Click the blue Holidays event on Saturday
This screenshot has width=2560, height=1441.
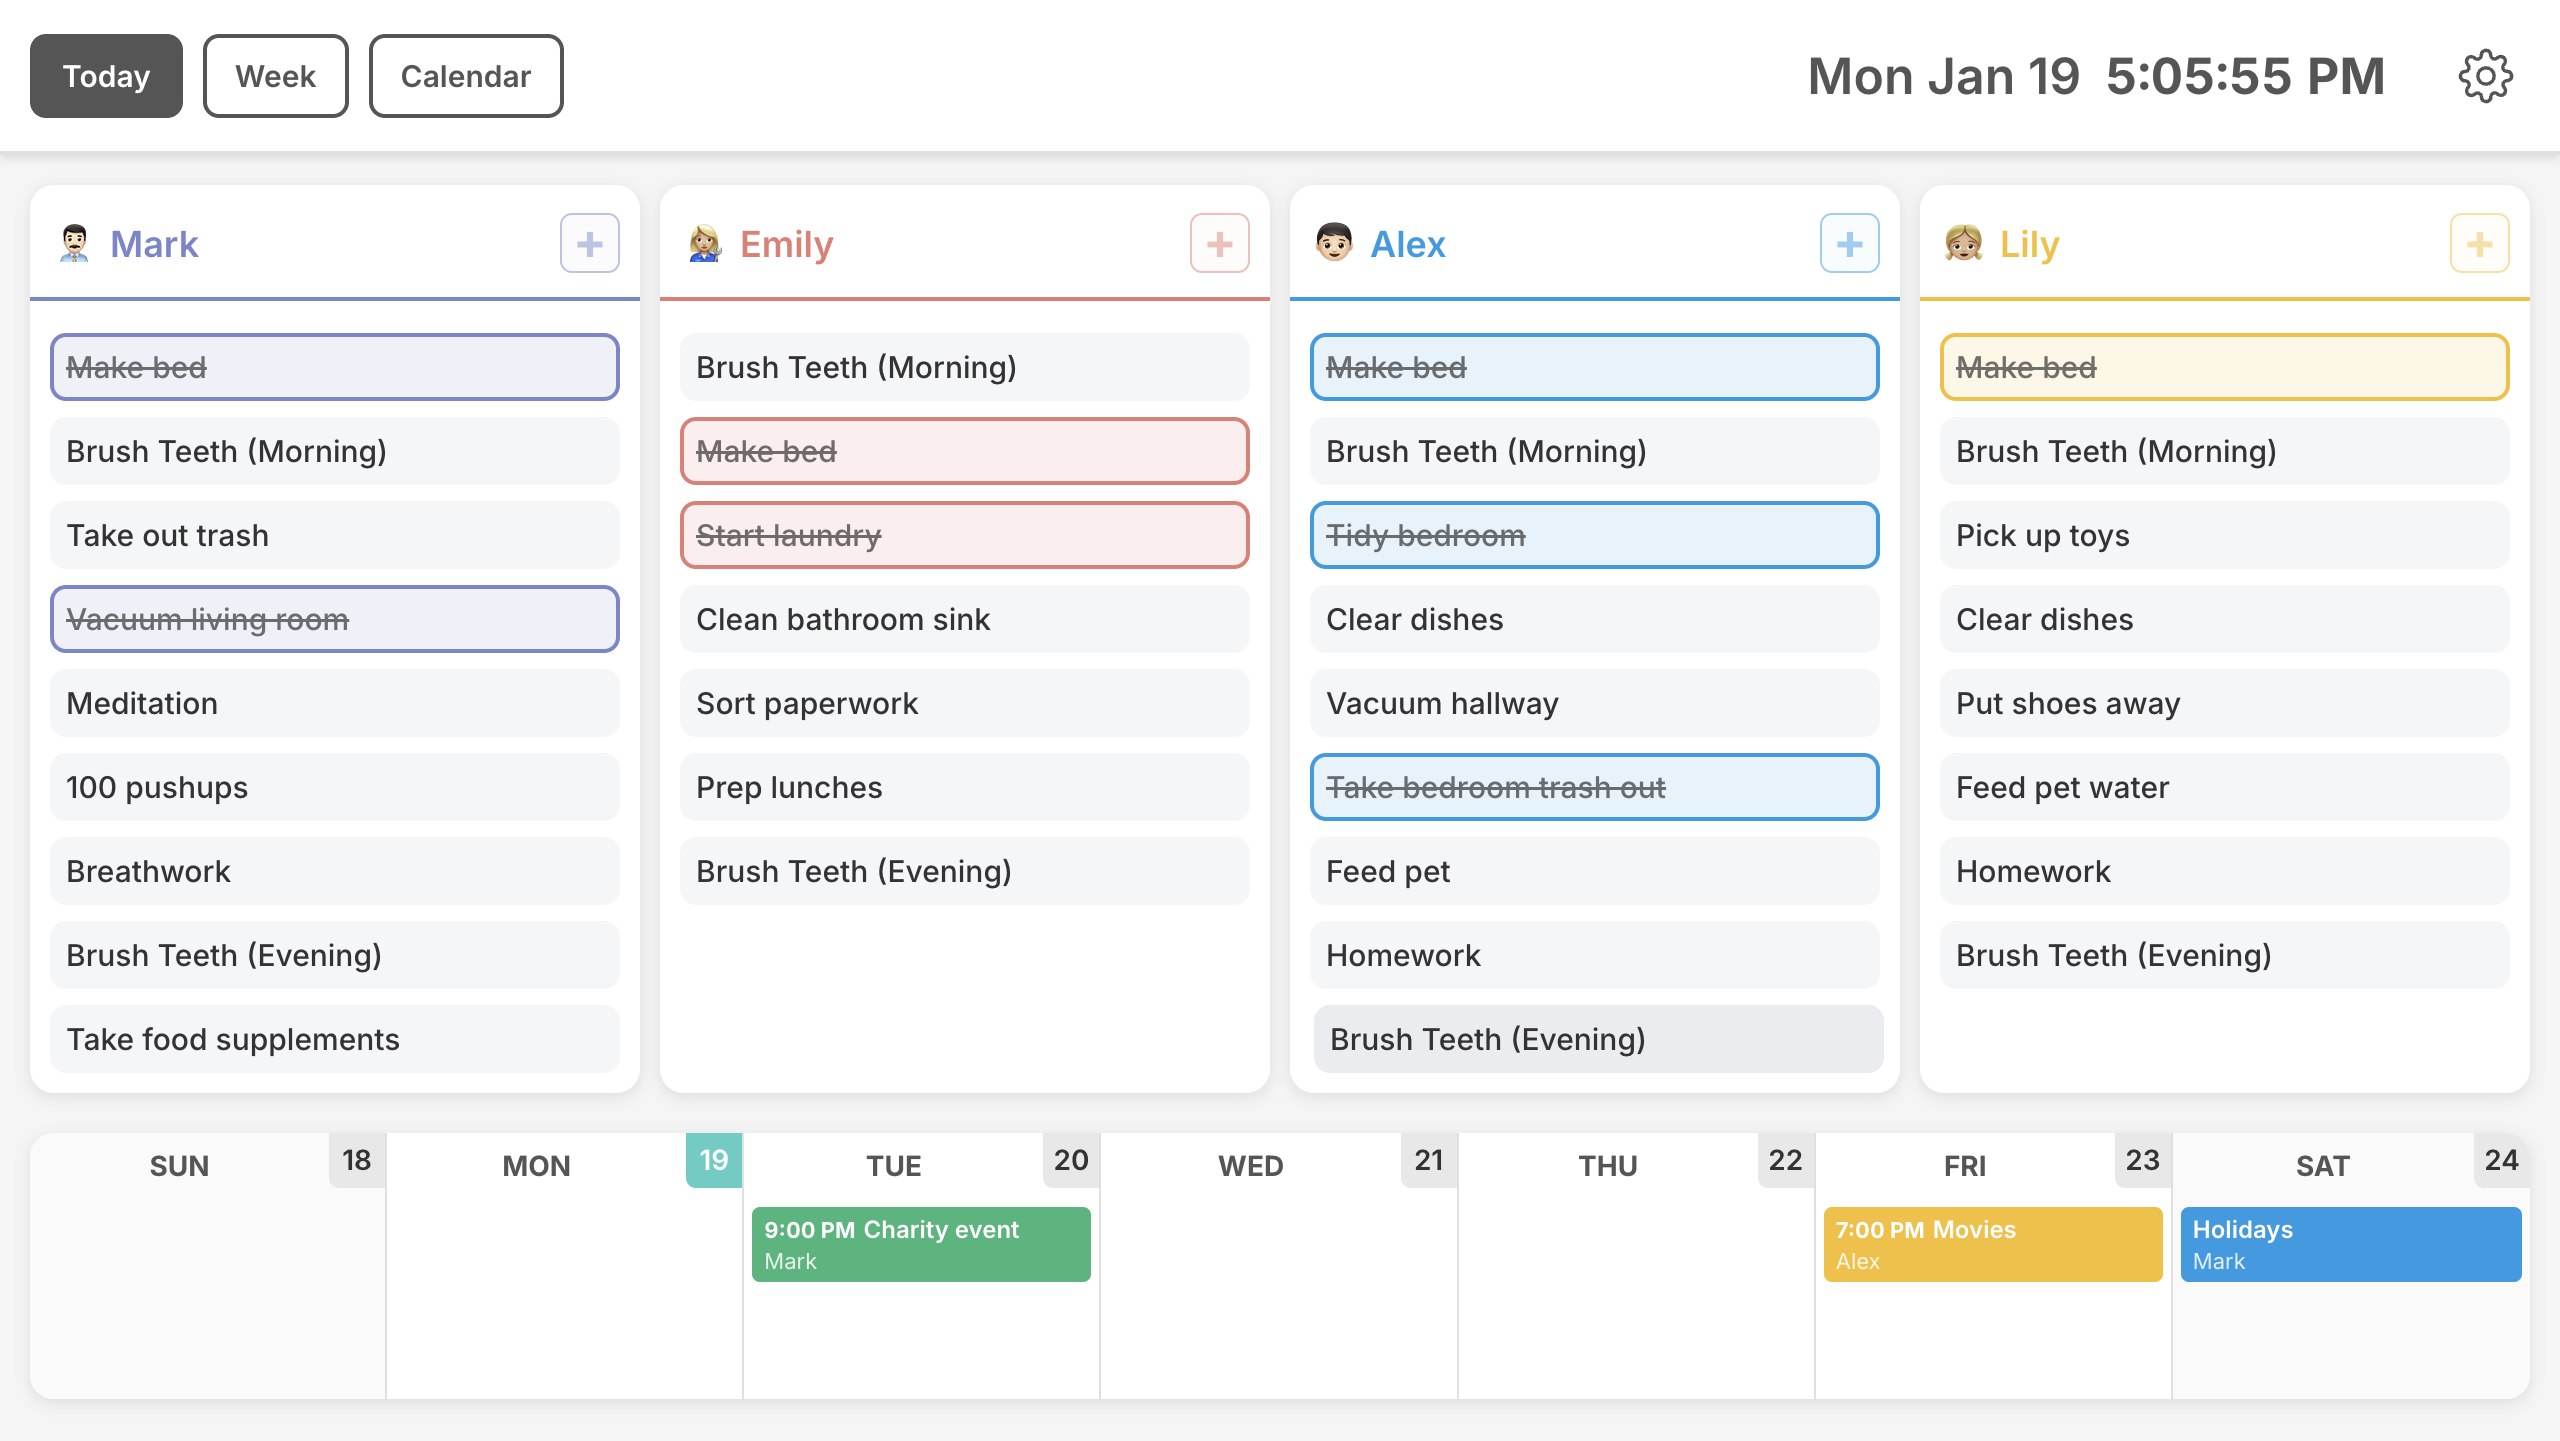click(x=2350, y=1244)
